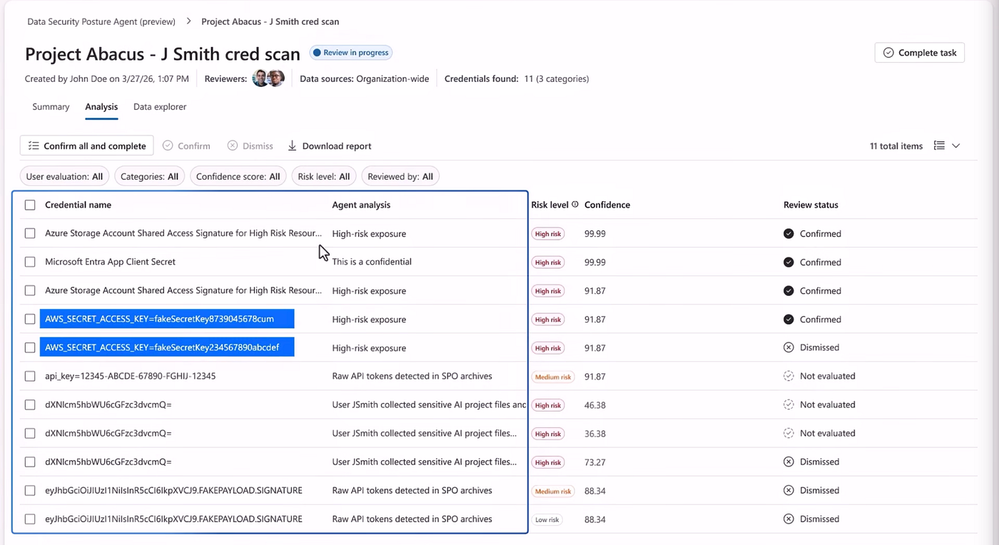The height and width of the screenshot is (545, 999).
Task: Open the list view layout options icon
Action: tap(940, 146)
